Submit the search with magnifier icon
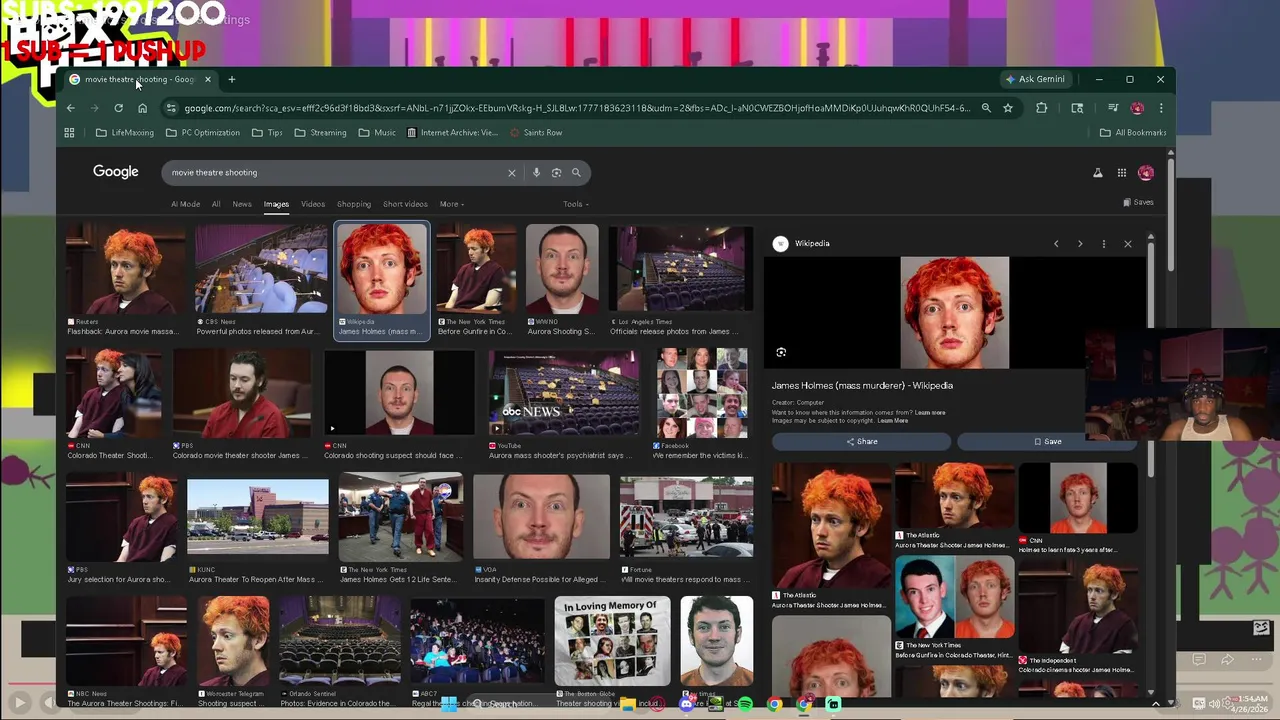 pos(576,172)
